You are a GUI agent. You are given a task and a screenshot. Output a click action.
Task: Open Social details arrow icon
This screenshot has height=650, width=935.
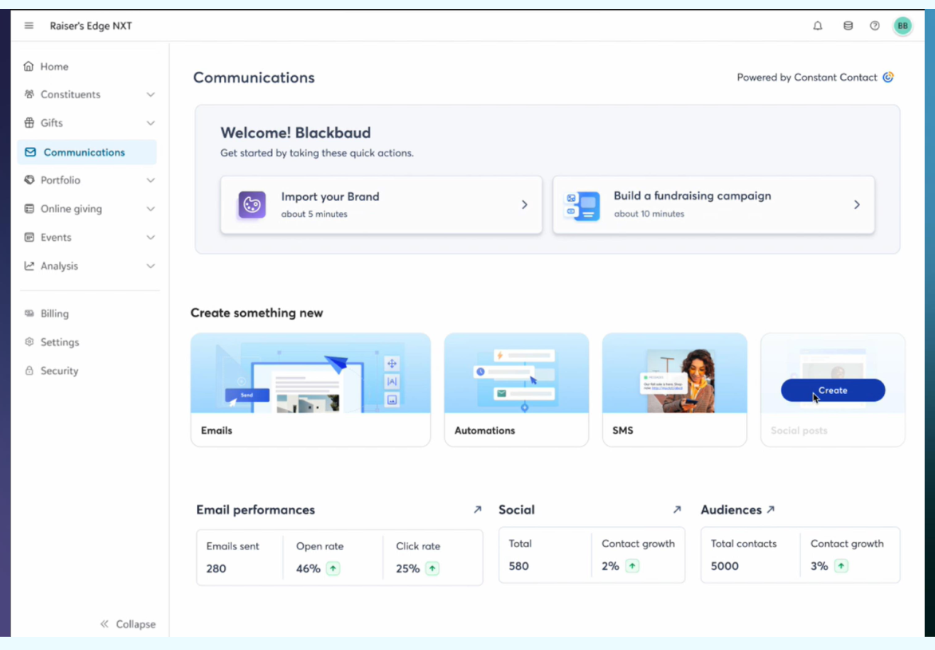[x=677, y=510]
